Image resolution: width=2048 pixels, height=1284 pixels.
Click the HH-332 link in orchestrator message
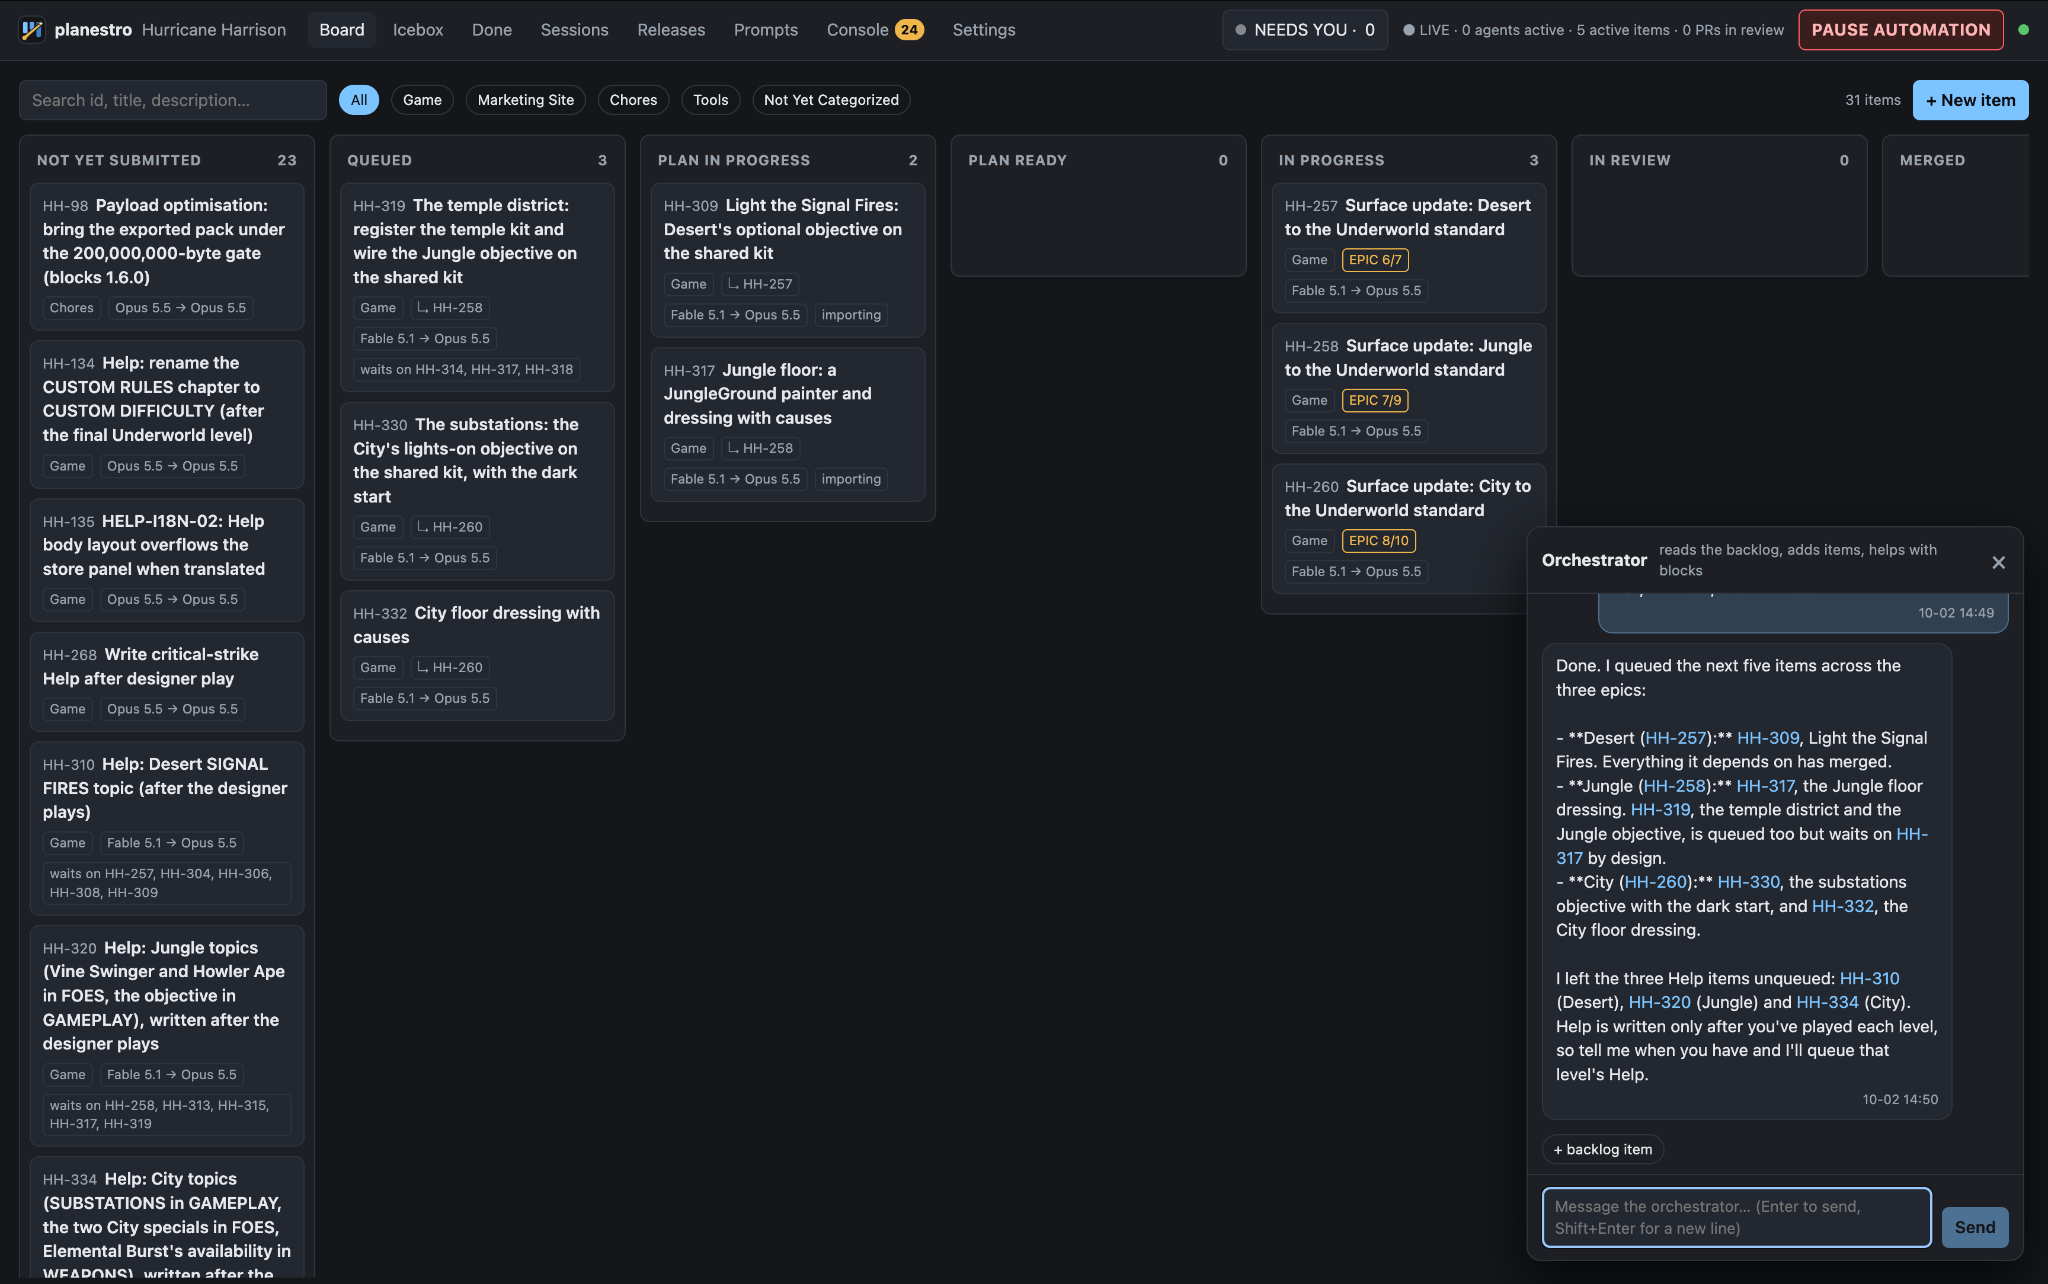click(1843, 906)
